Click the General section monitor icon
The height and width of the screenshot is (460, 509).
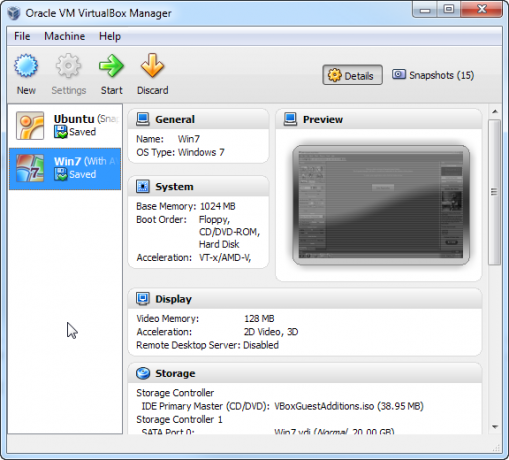(x=143, y=119)
